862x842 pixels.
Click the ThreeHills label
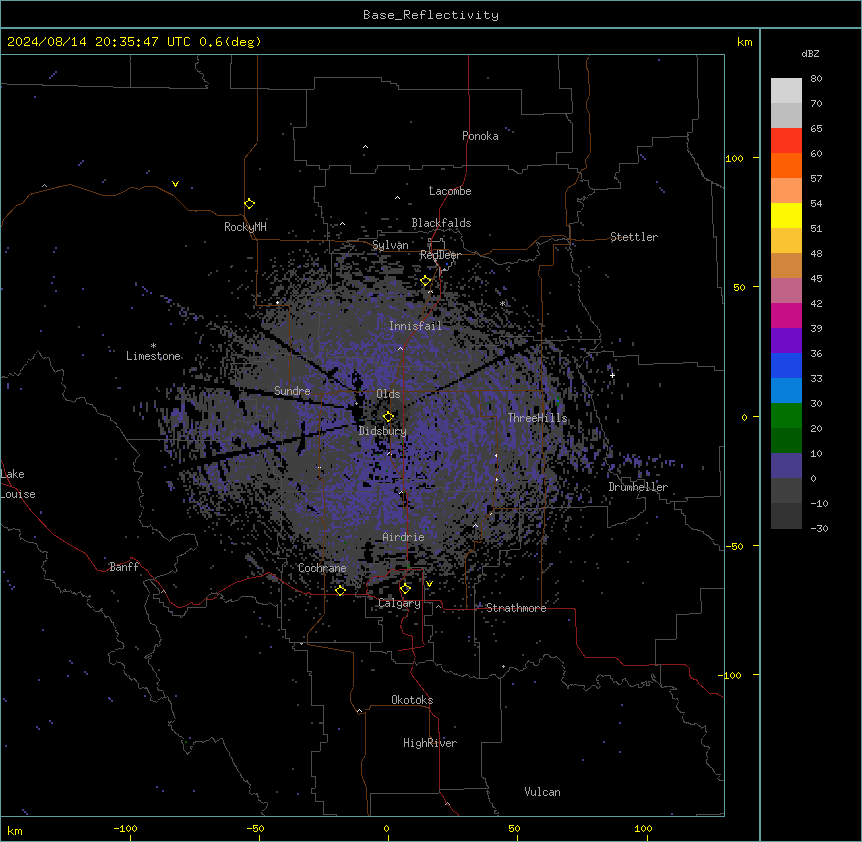[x=537, y=418]
